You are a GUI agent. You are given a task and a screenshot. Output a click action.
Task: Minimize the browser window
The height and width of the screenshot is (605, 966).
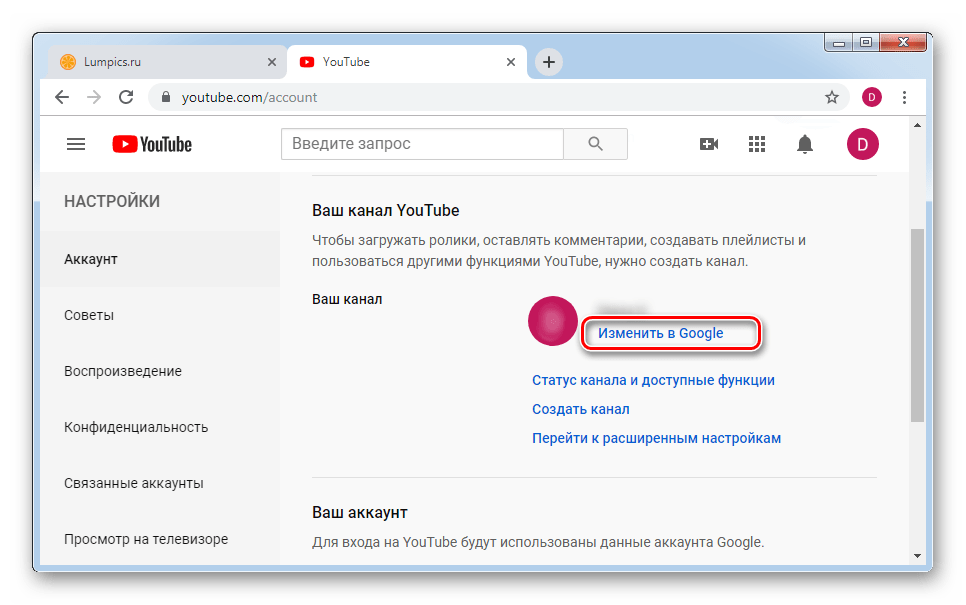(x=838, y=43)
